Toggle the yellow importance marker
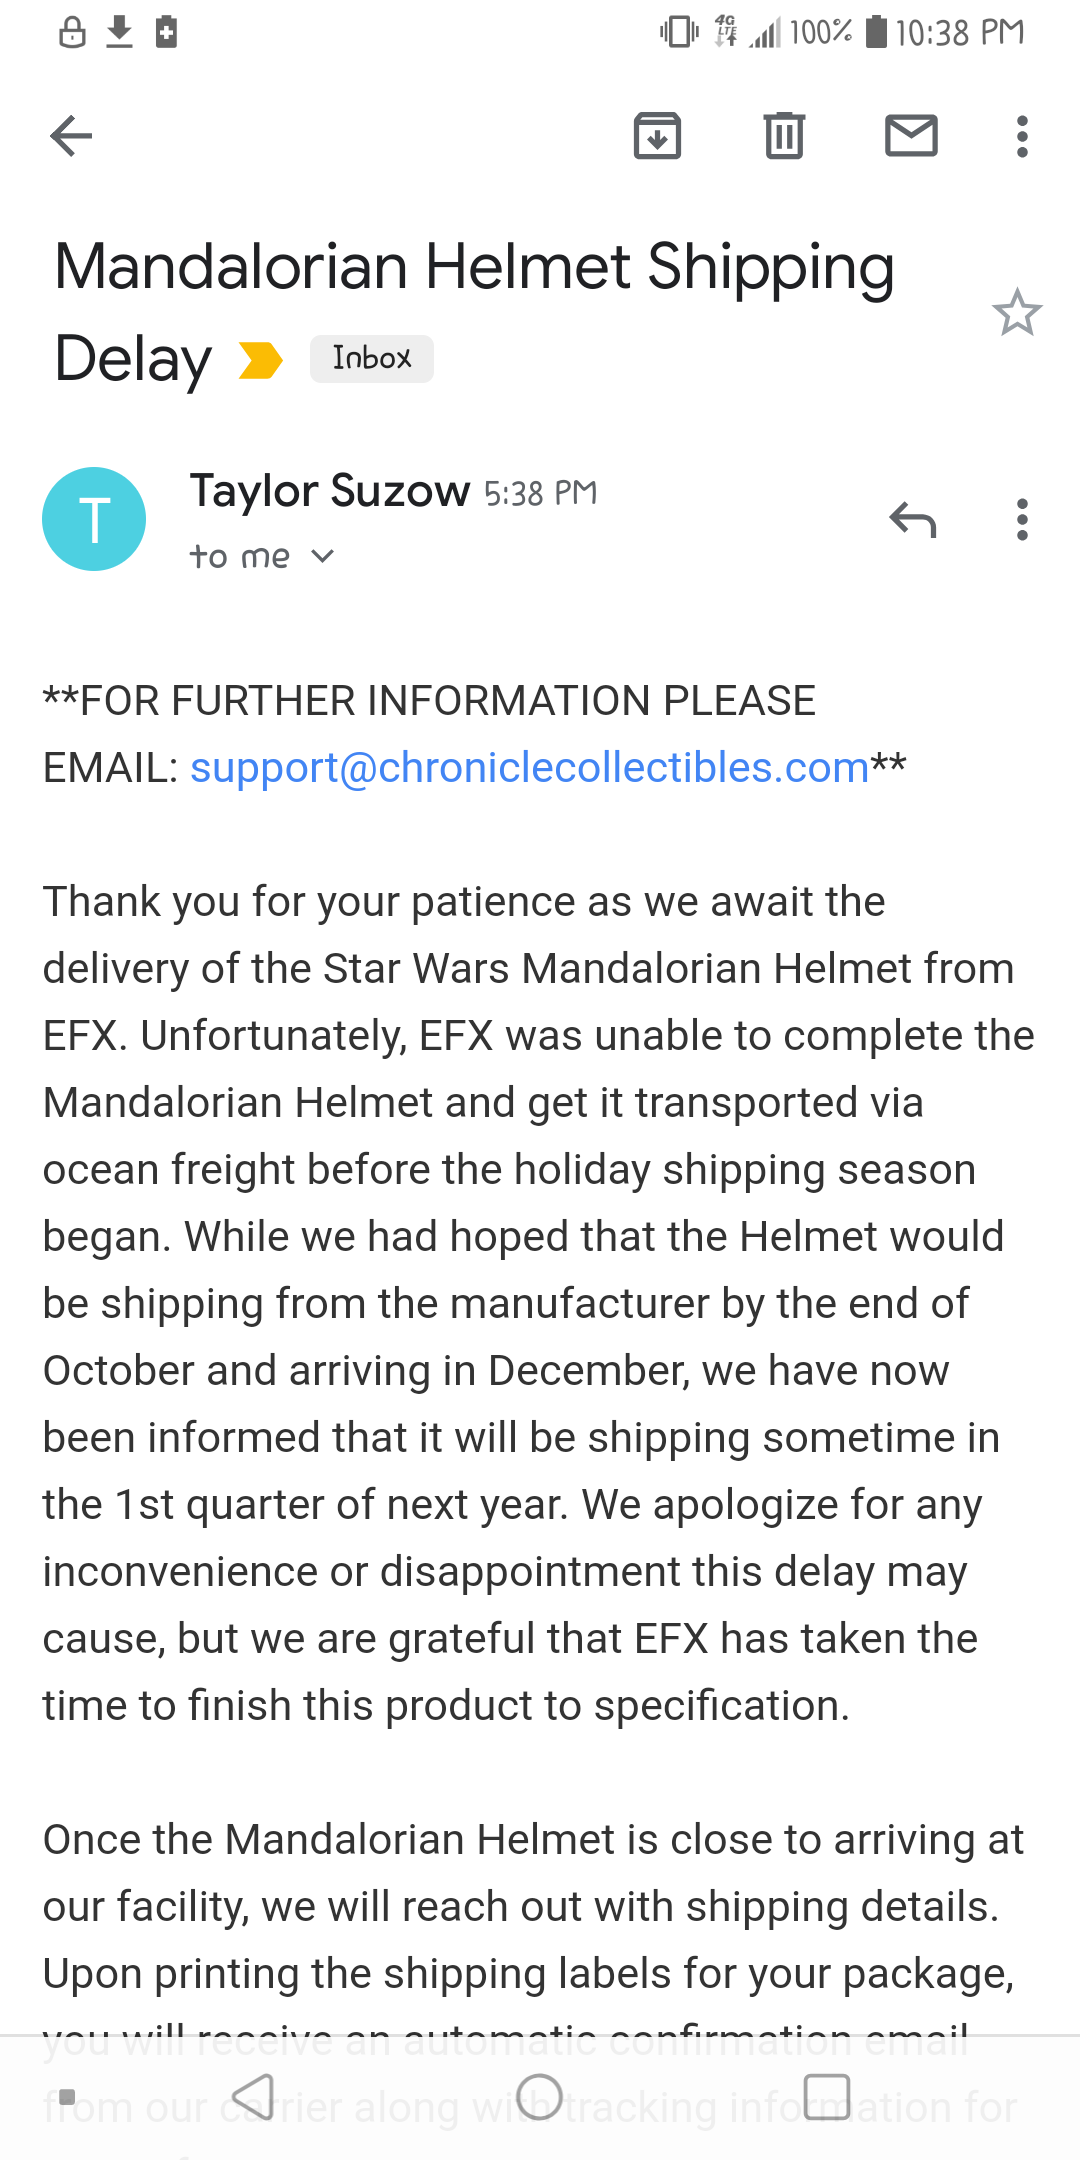 coord(261,360)
